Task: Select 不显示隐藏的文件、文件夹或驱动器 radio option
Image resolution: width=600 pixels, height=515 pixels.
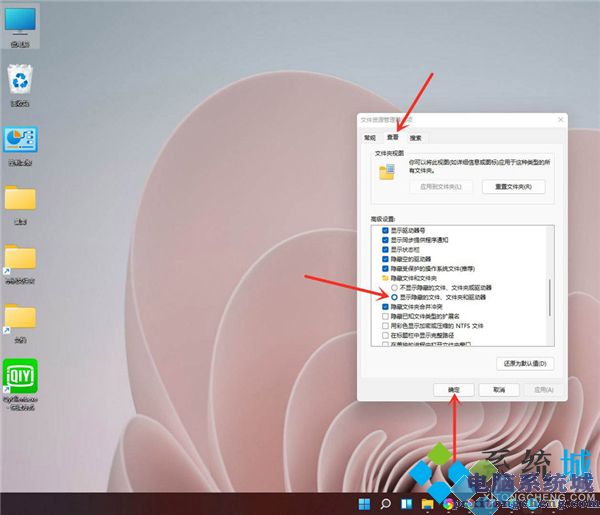Action: [x=394, y=287]
